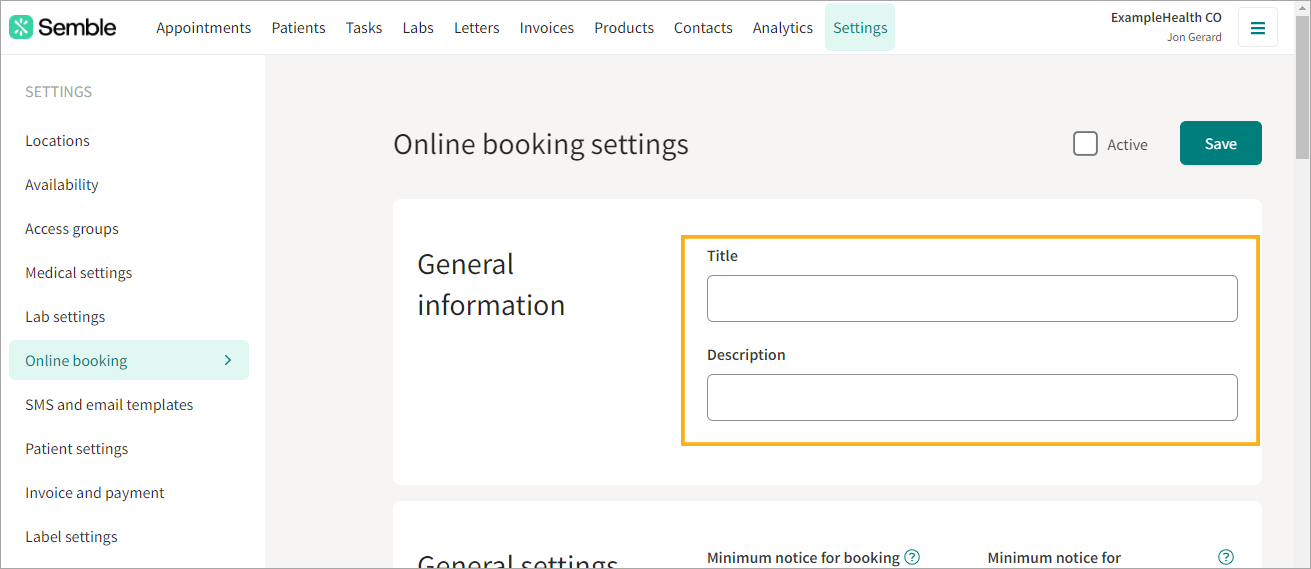Select Availability in the settings sidebar
The width and height of the screenshot is (1311, 569).
[62, 185]
